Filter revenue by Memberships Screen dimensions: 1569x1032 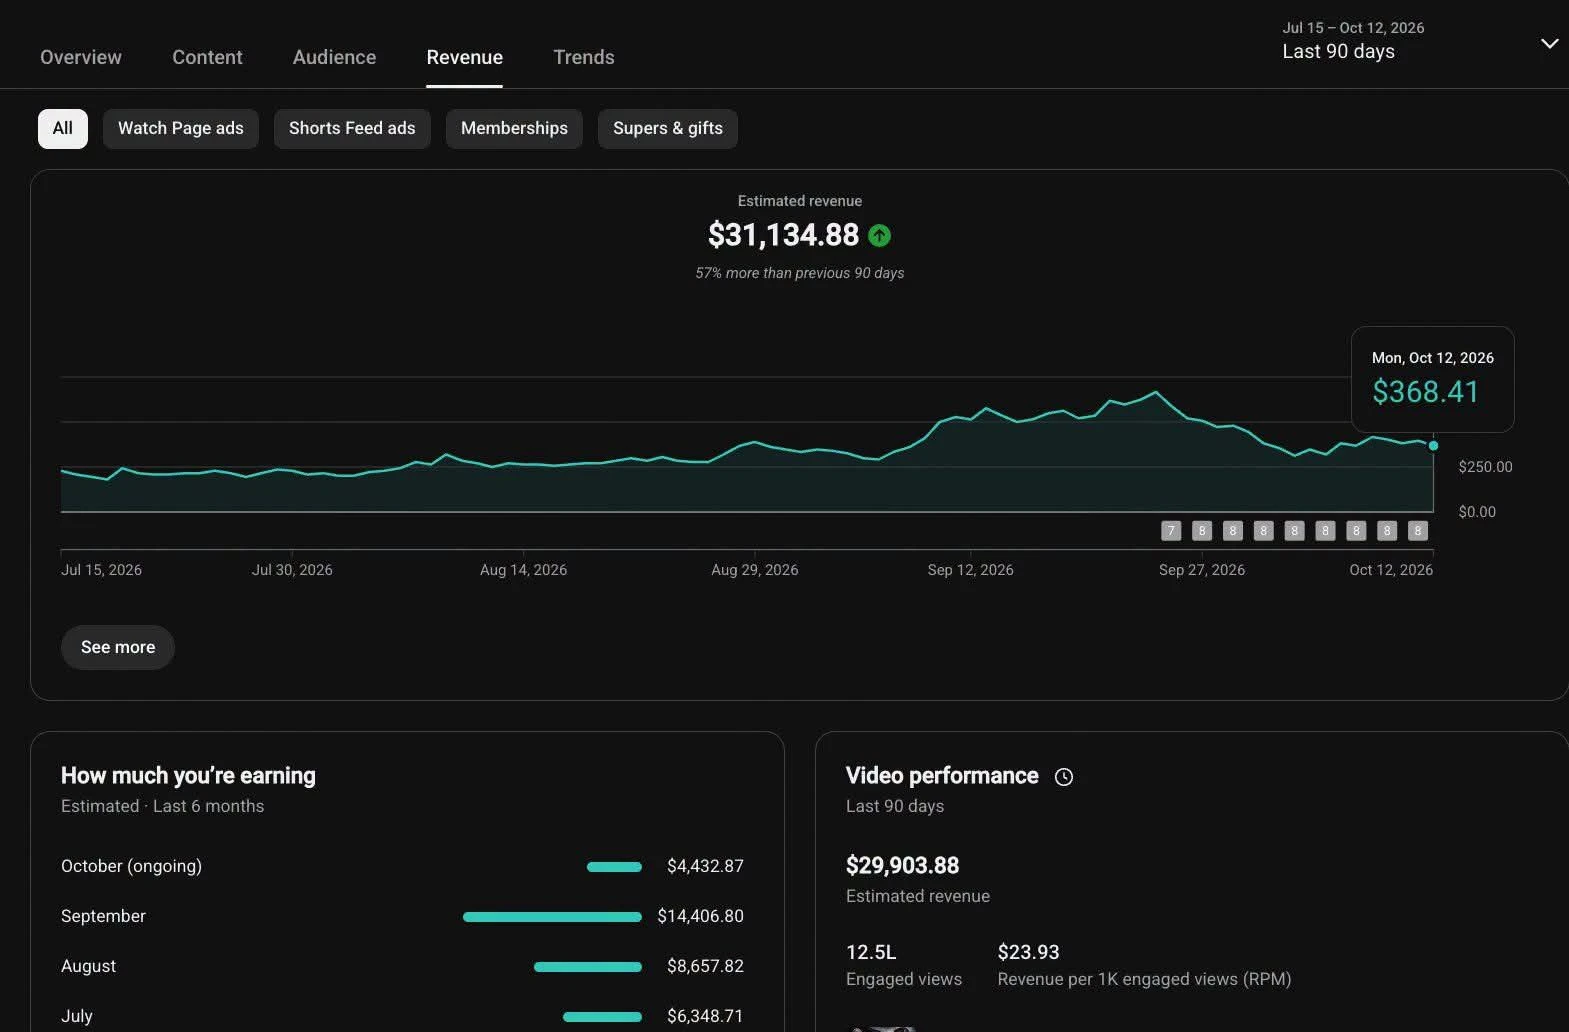tap(514, 128)
